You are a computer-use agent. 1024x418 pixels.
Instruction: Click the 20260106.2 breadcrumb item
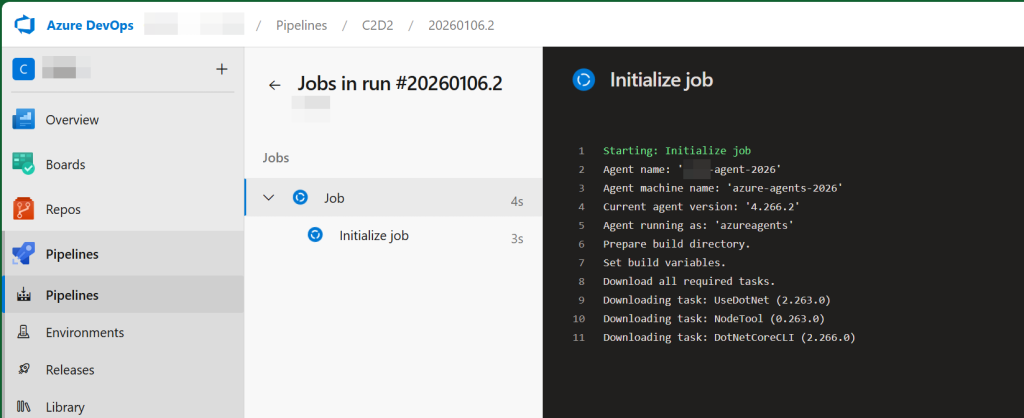click(461, 23)
